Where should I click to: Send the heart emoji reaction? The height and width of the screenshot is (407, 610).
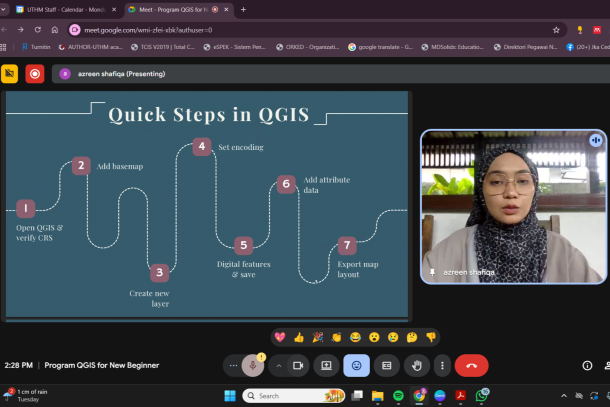280,337
